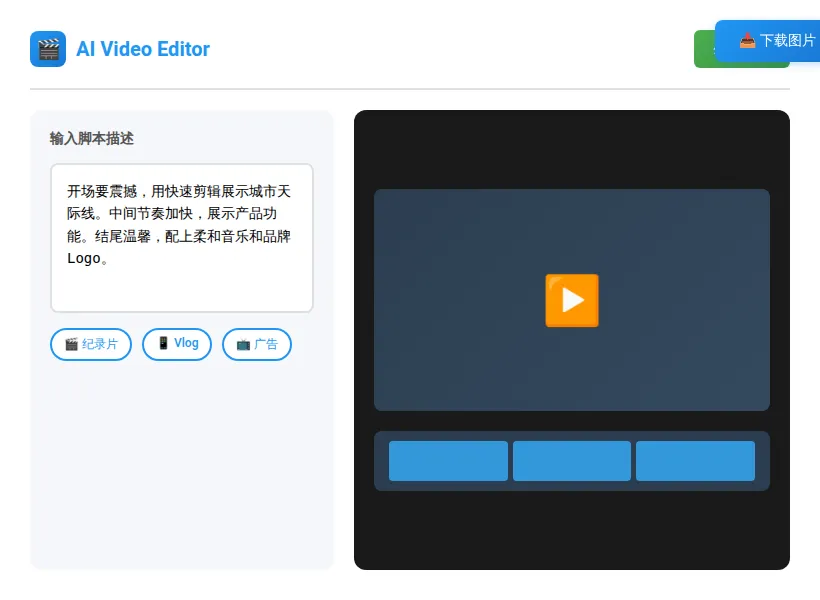This screenshot has height=600, width=820.
Task: Select the first blue timeline clip
Action: point(448,461)
